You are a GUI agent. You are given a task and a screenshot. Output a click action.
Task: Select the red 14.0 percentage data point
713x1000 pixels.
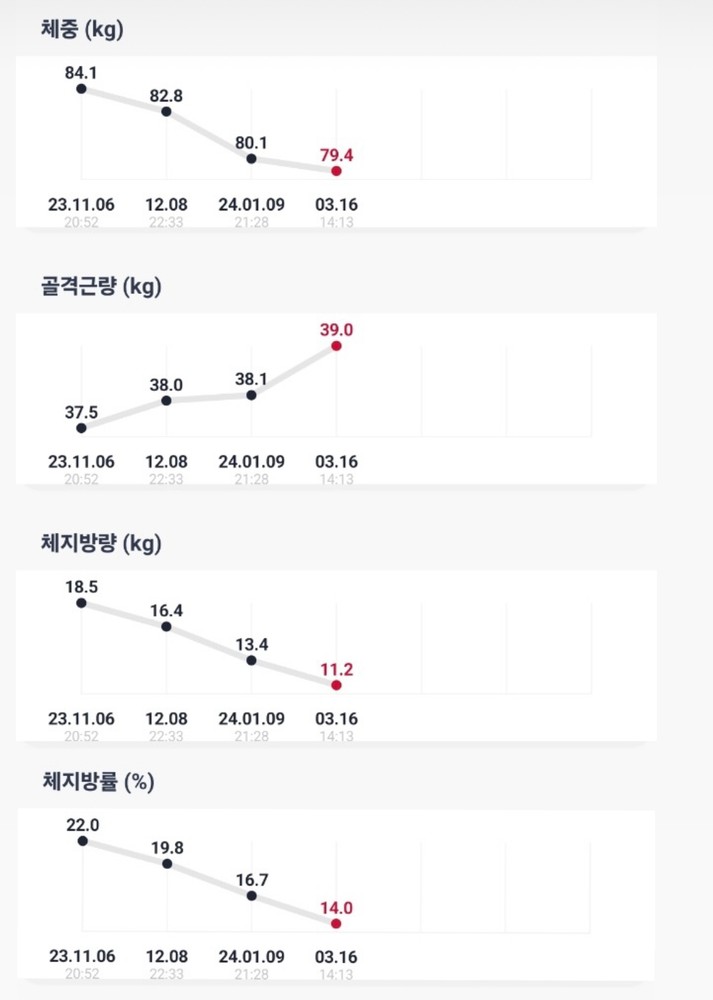(336, 924)
